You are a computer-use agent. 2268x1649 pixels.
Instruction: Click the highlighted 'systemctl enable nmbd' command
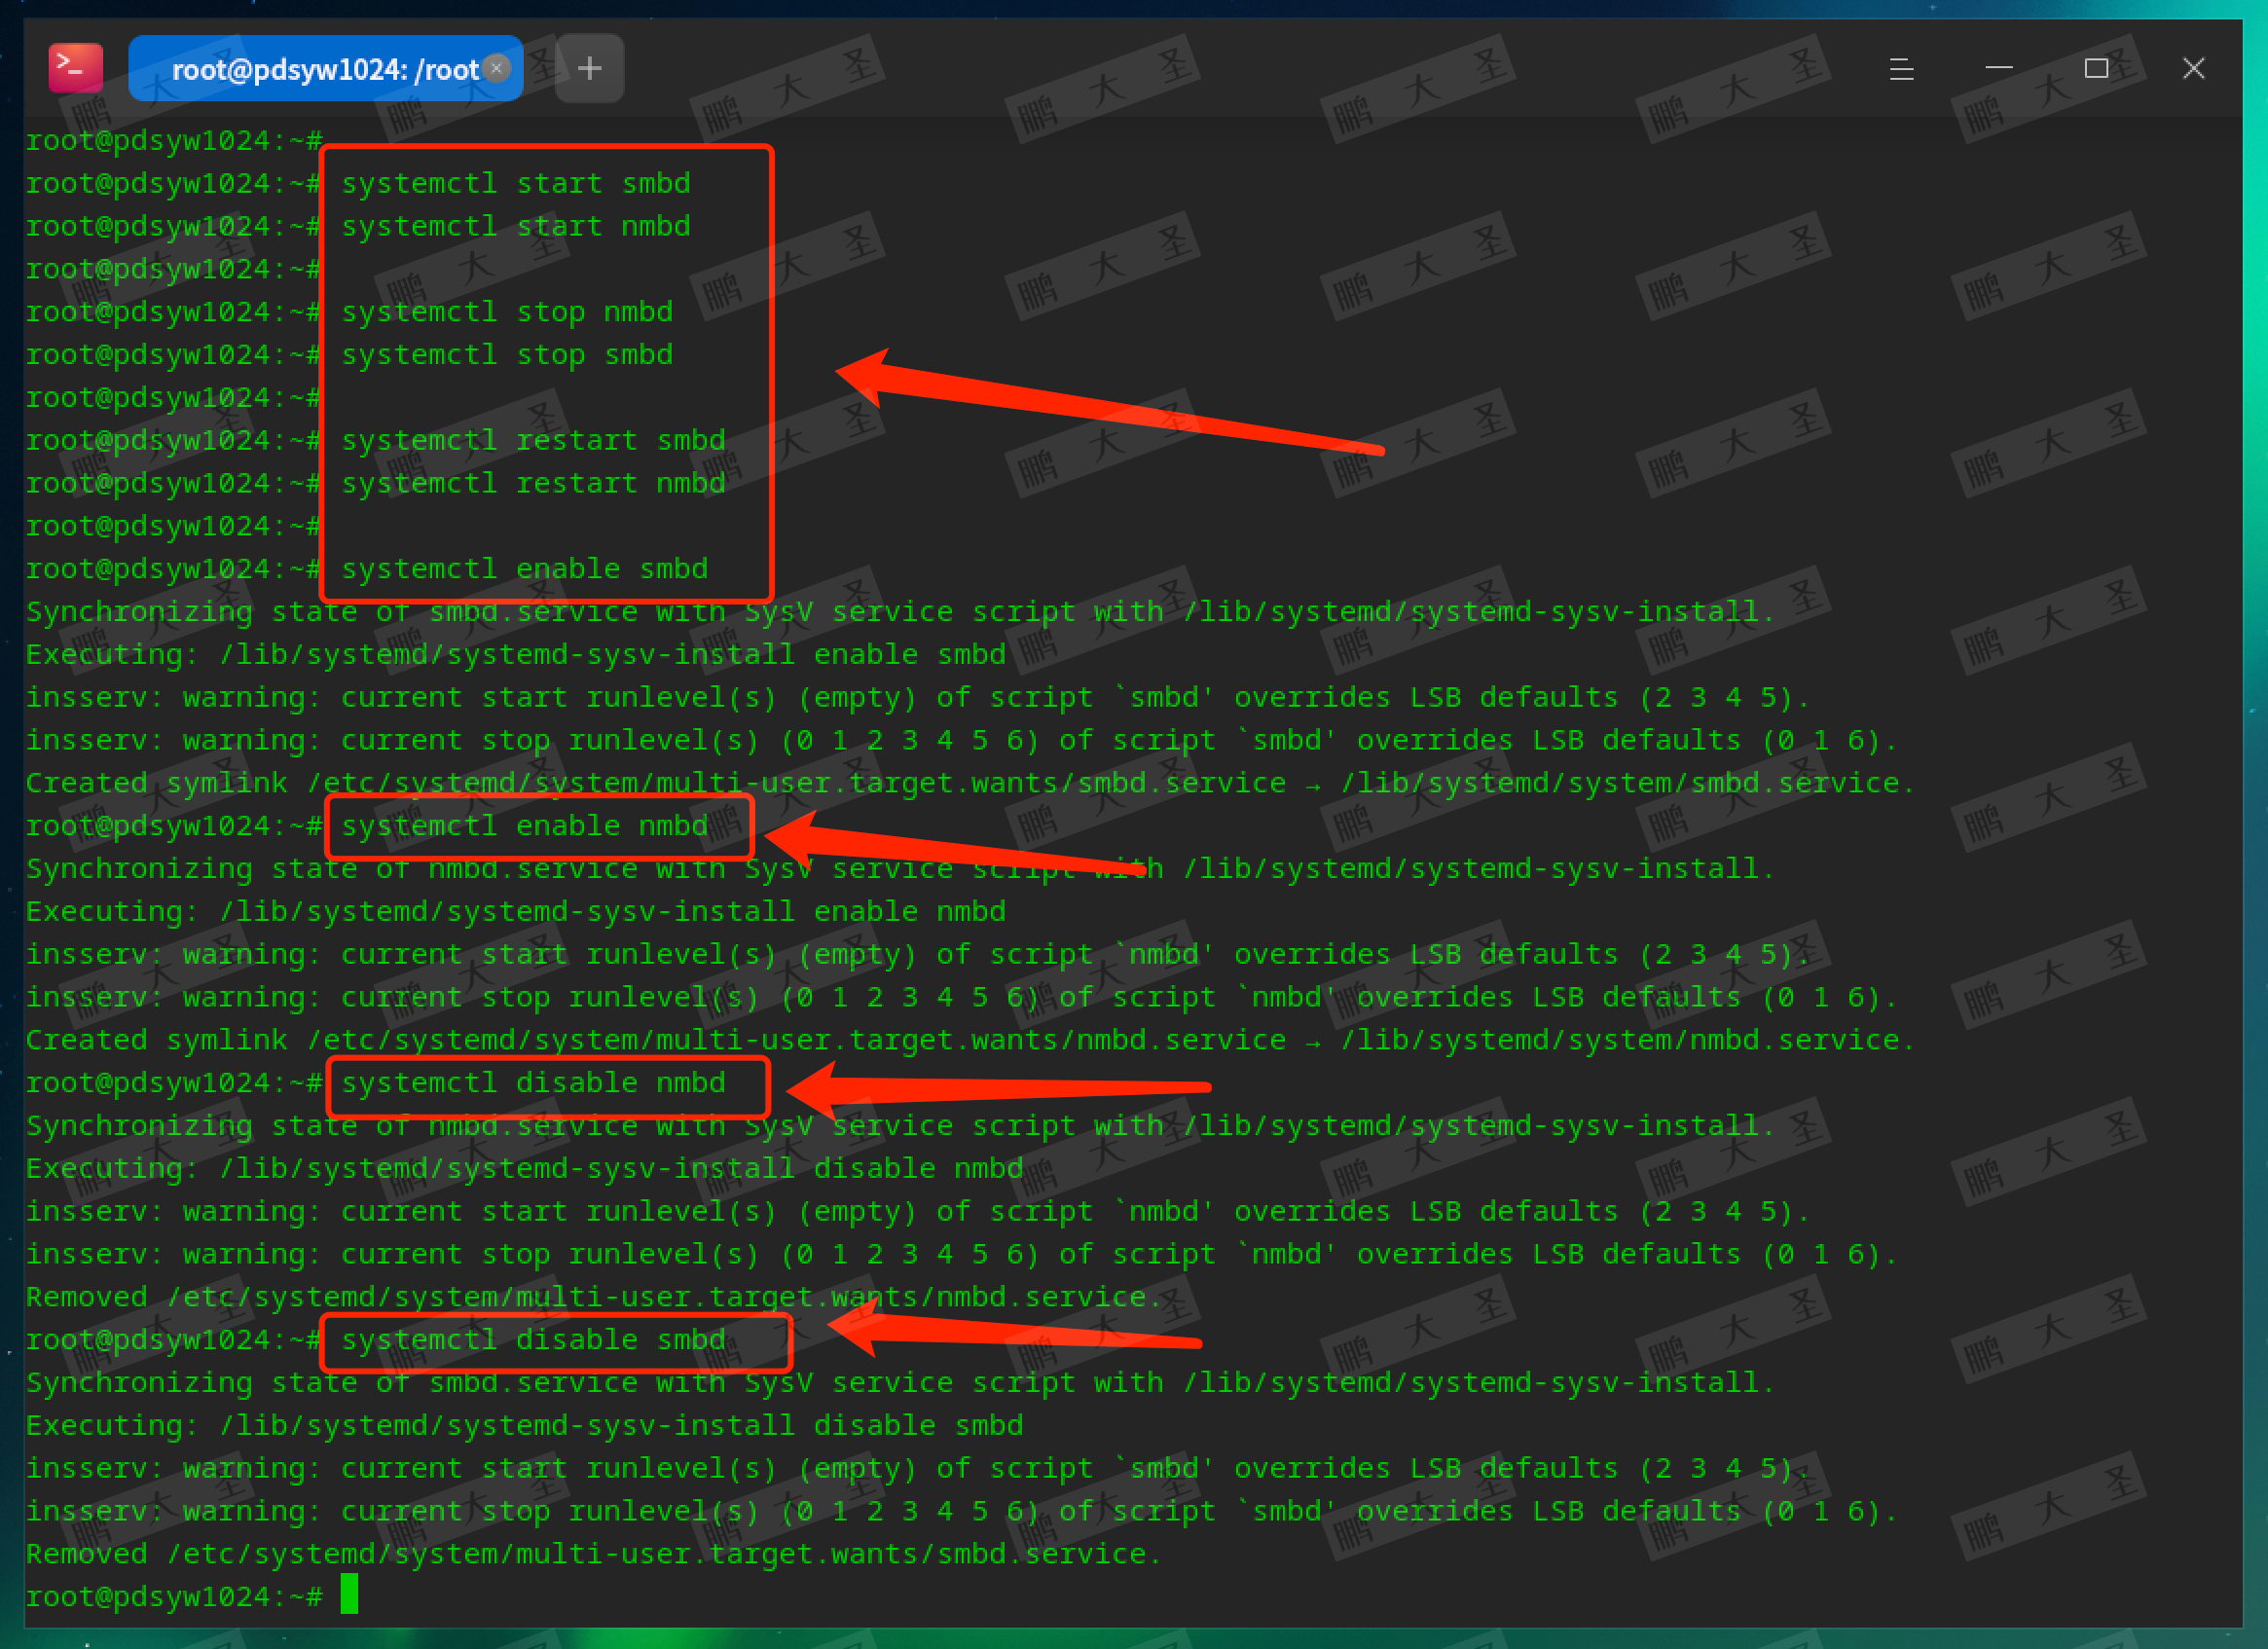point(524,826)
